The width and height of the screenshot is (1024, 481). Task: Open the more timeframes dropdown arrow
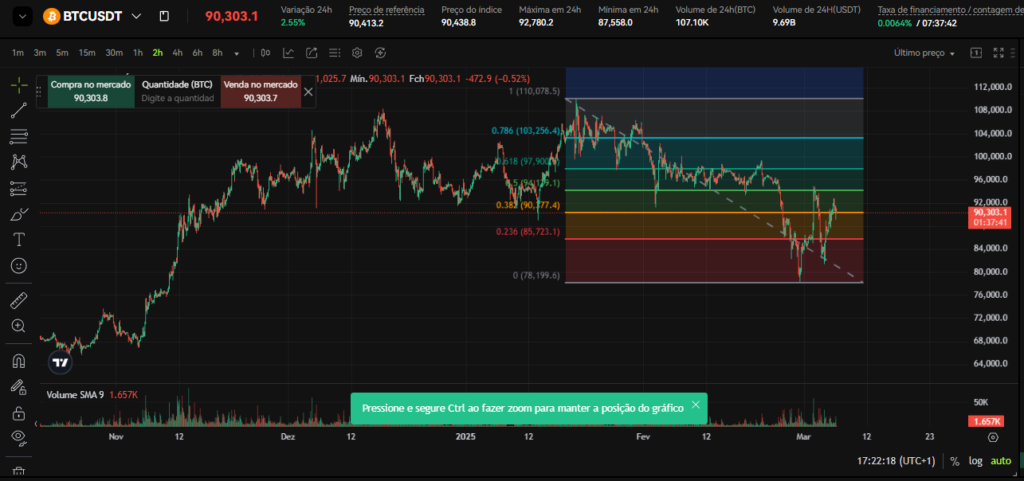pos(237,53)
